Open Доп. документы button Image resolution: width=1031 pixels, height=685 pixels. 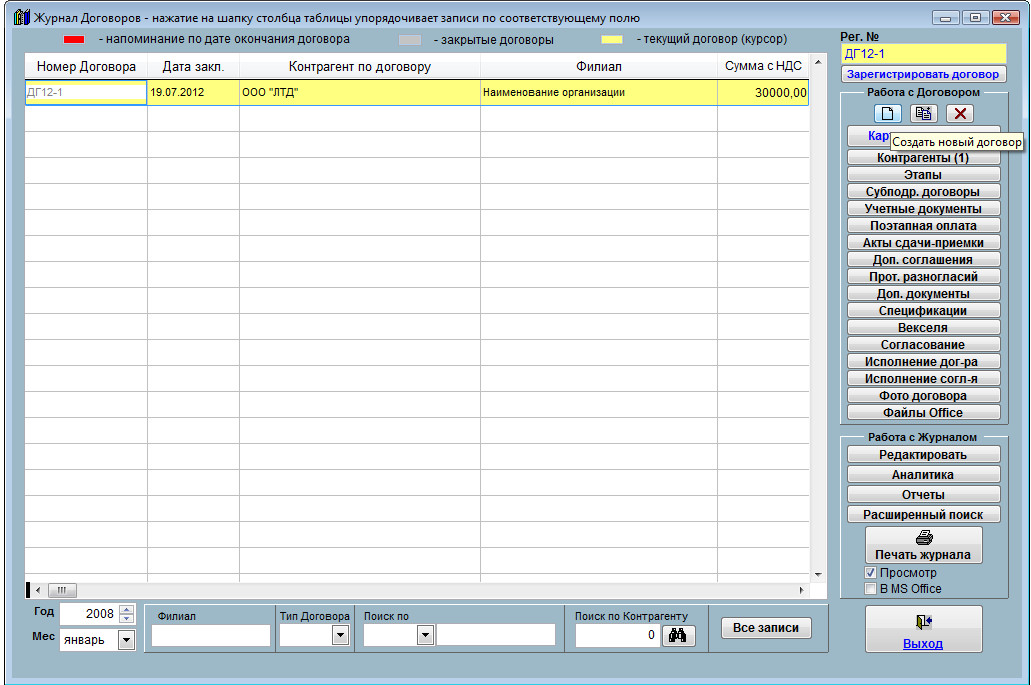click(923, 294)
